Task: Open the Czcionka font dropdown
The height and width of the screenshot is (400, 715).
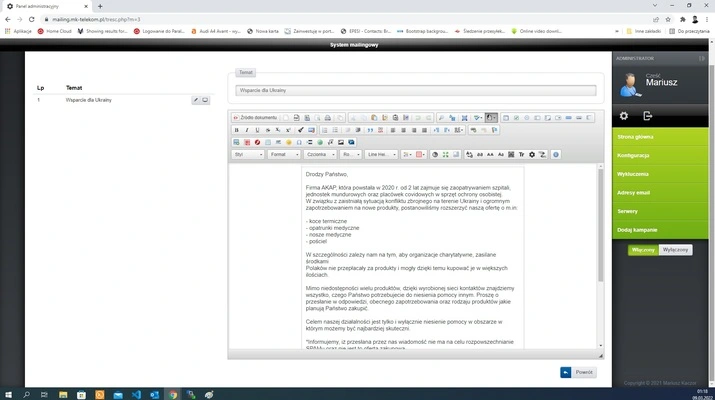Action: (320, 155)
